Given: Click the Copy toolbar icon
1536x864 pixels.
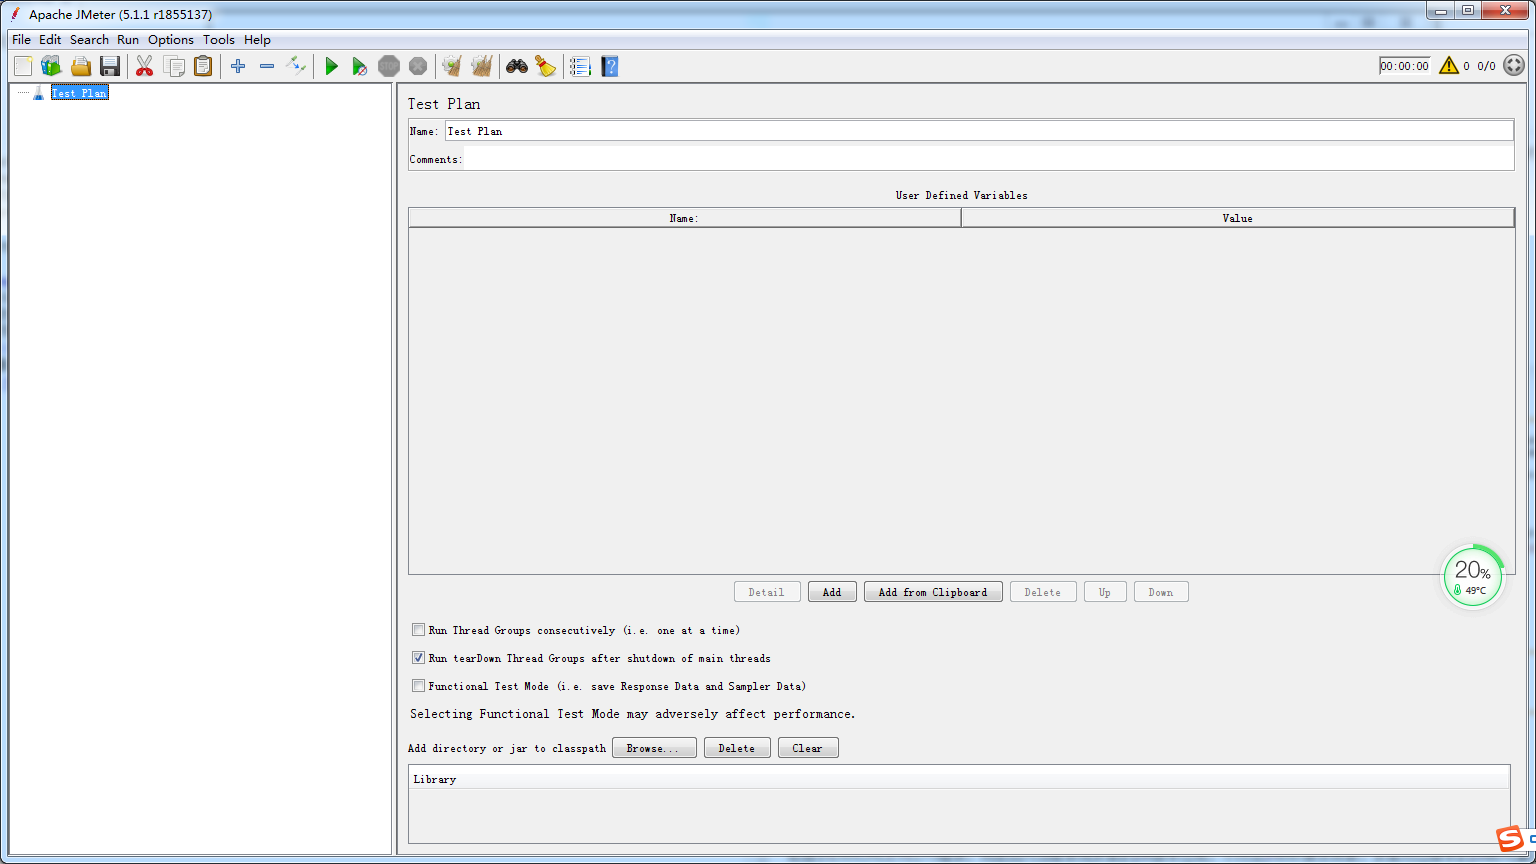Looking at the screenshot, I should [174, 66].
